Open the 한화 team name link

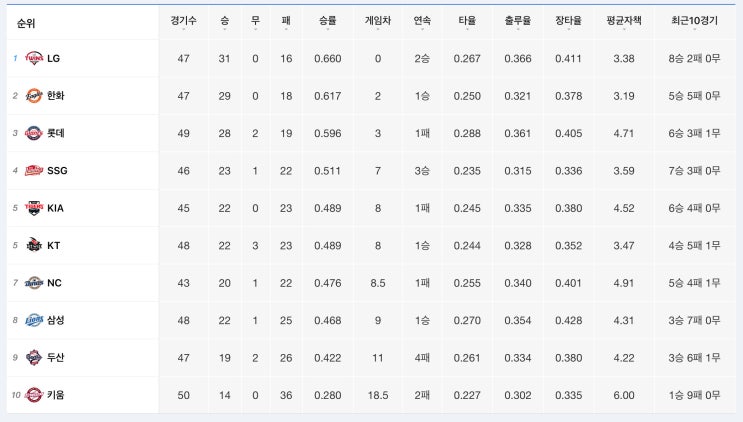pyautogui.click(x=56, y=96)
